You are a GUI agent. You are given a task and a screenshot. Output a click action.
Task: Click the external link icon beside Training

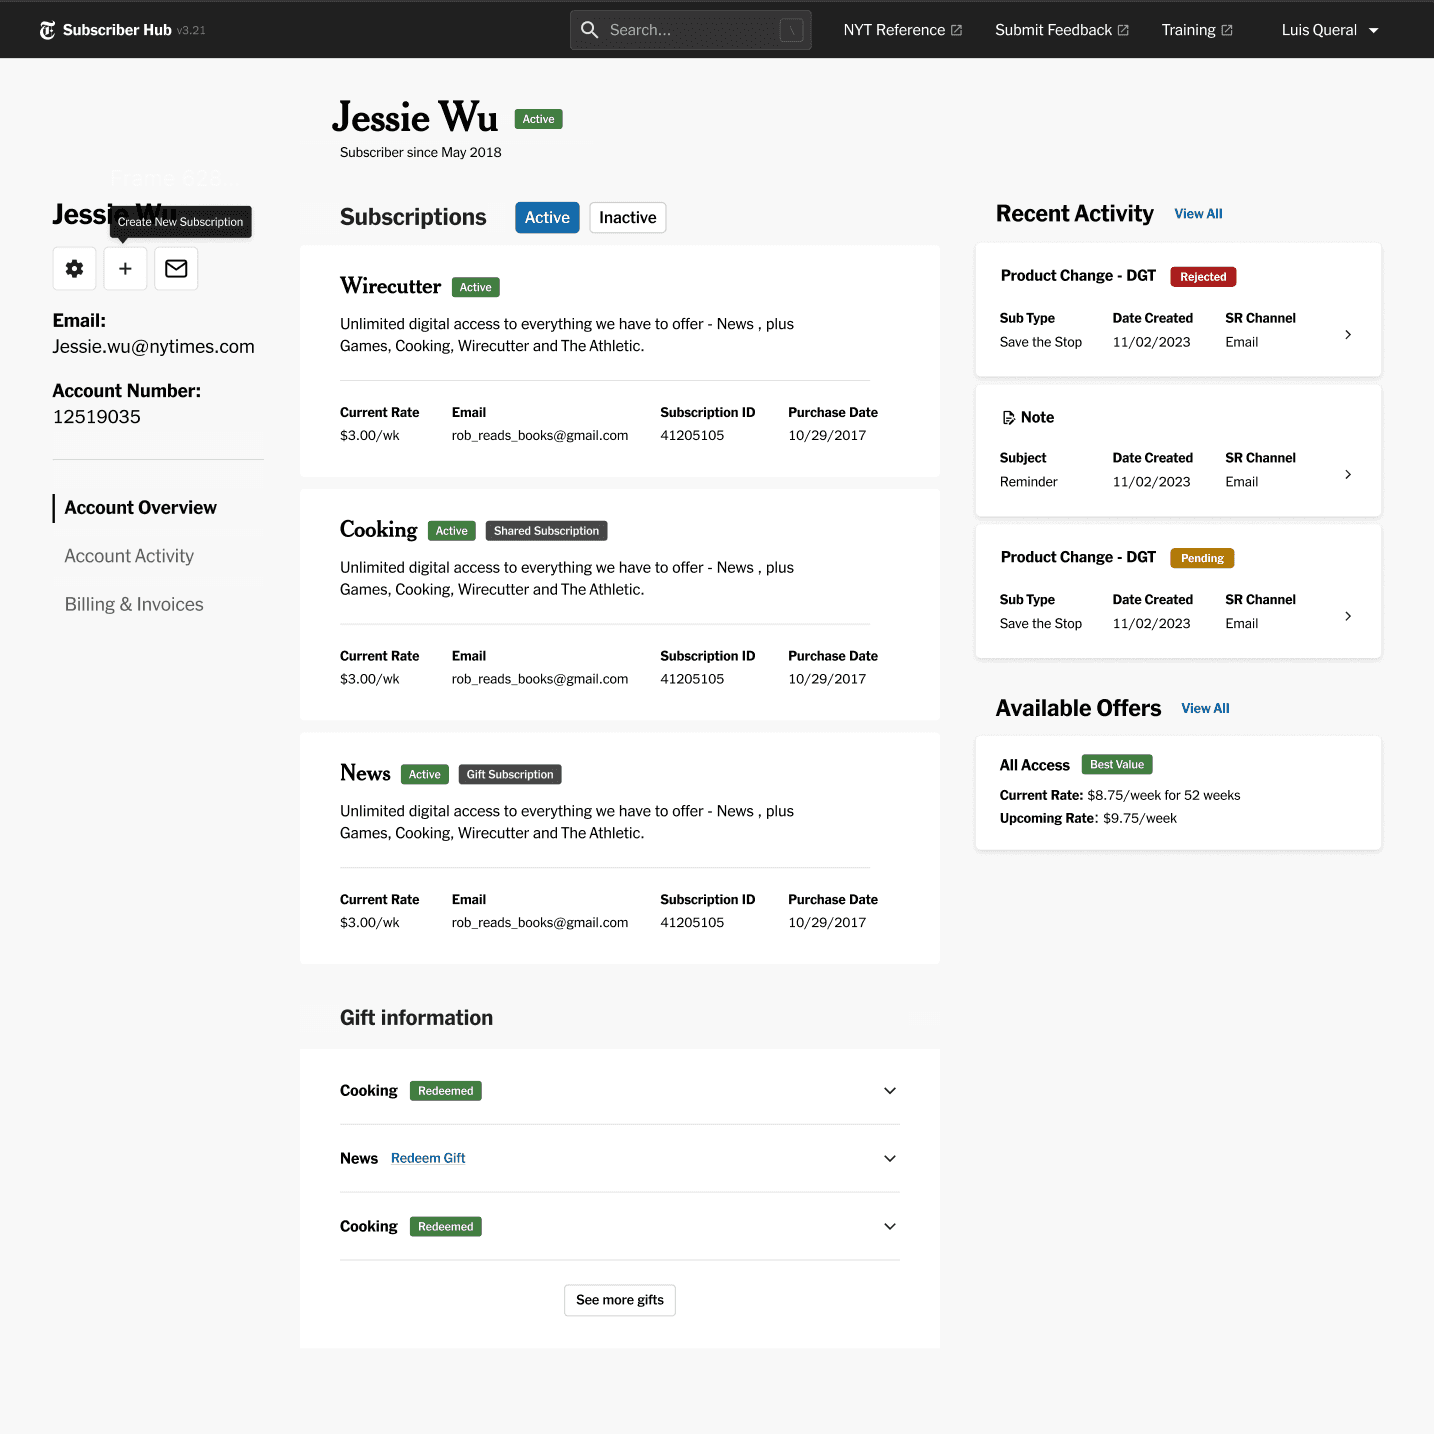(x=1227, y=30)
